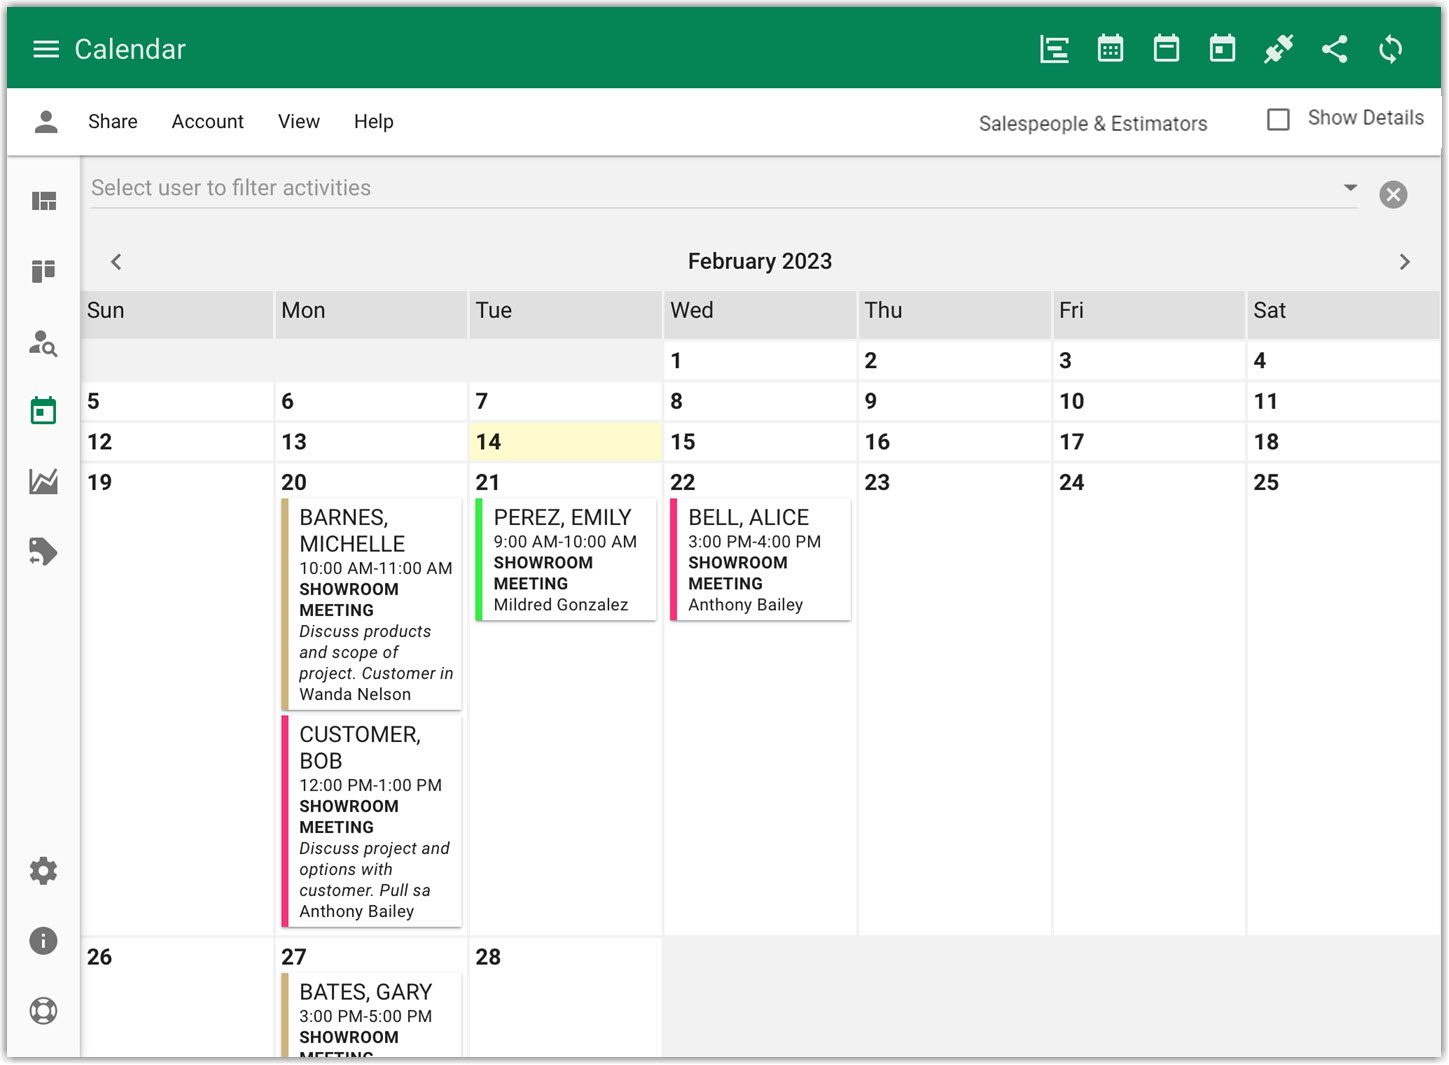Screen dimensions: 1449x1065
Task: Open settings gear in sidebar
Action: [44, 871]
